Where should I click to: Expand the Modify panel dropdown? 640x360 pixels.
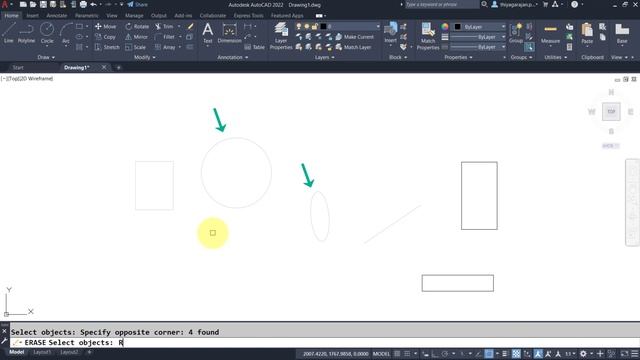[x=144, y=58]
